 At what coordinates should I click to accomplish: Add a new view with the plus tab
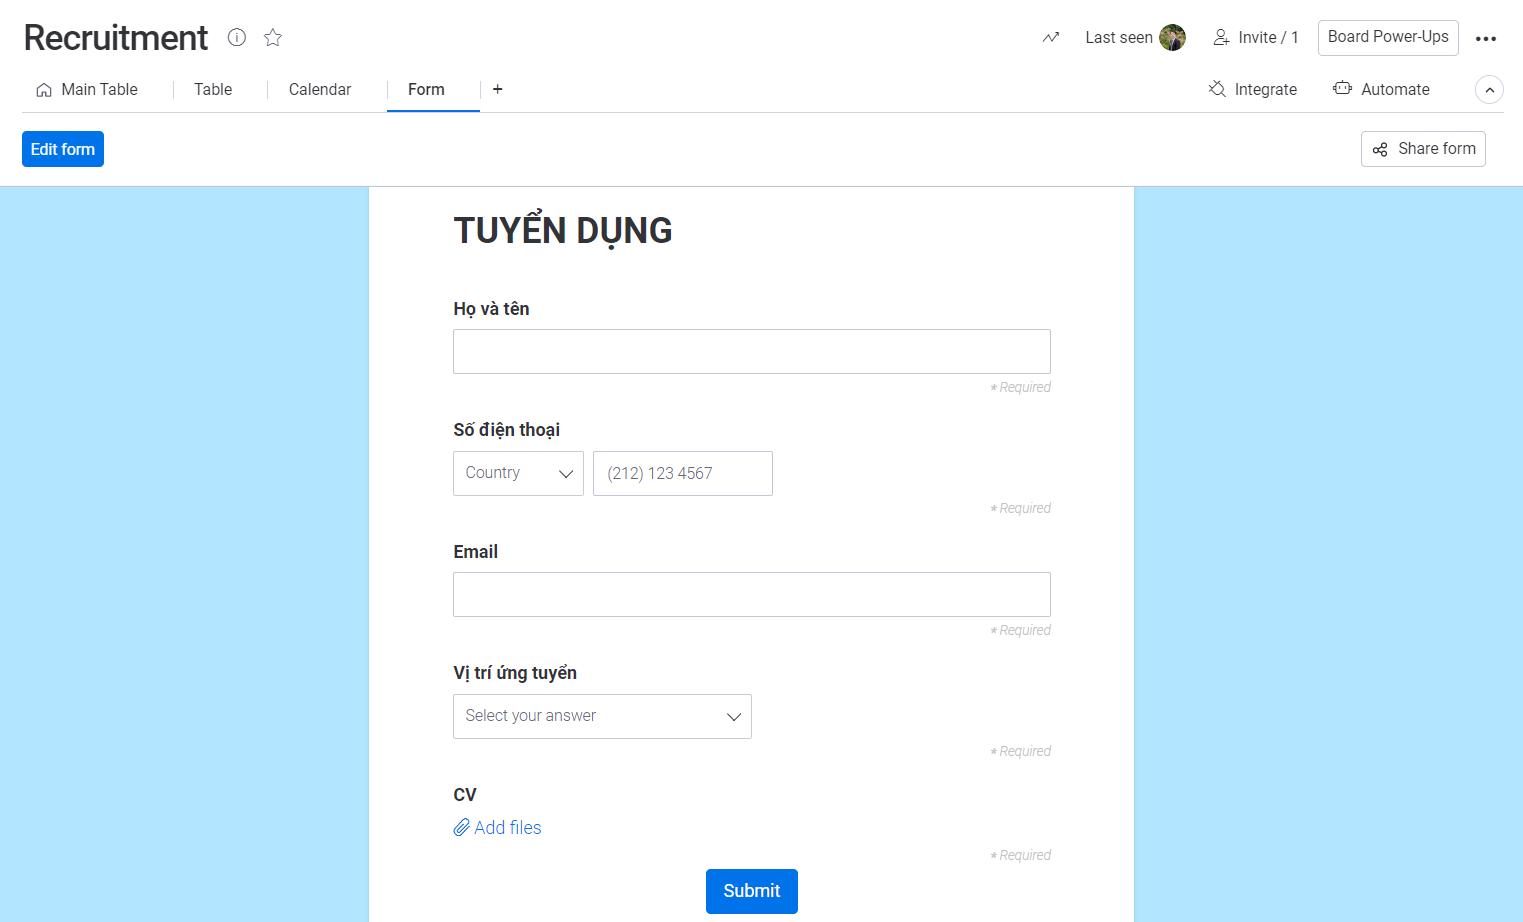coord(497,89)
